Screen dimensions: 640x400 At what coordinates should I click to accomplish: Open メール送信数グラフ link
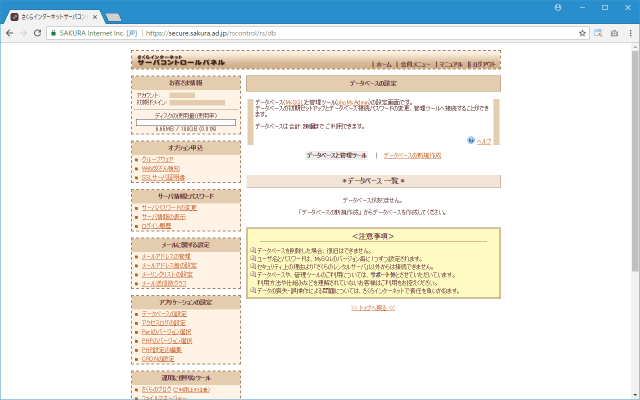point(164,283)
